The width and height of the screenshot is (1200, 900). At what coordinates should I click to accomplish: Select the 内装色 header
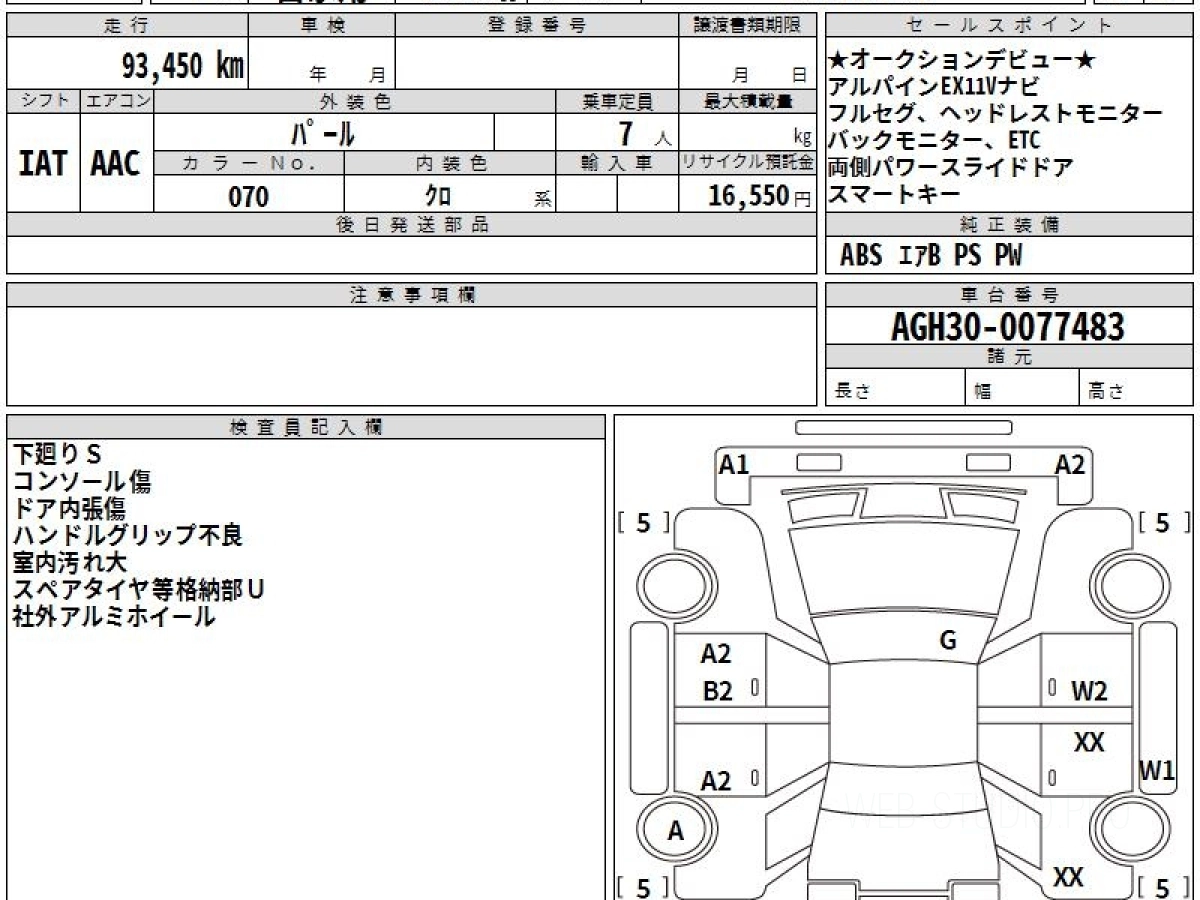(450, 164)
